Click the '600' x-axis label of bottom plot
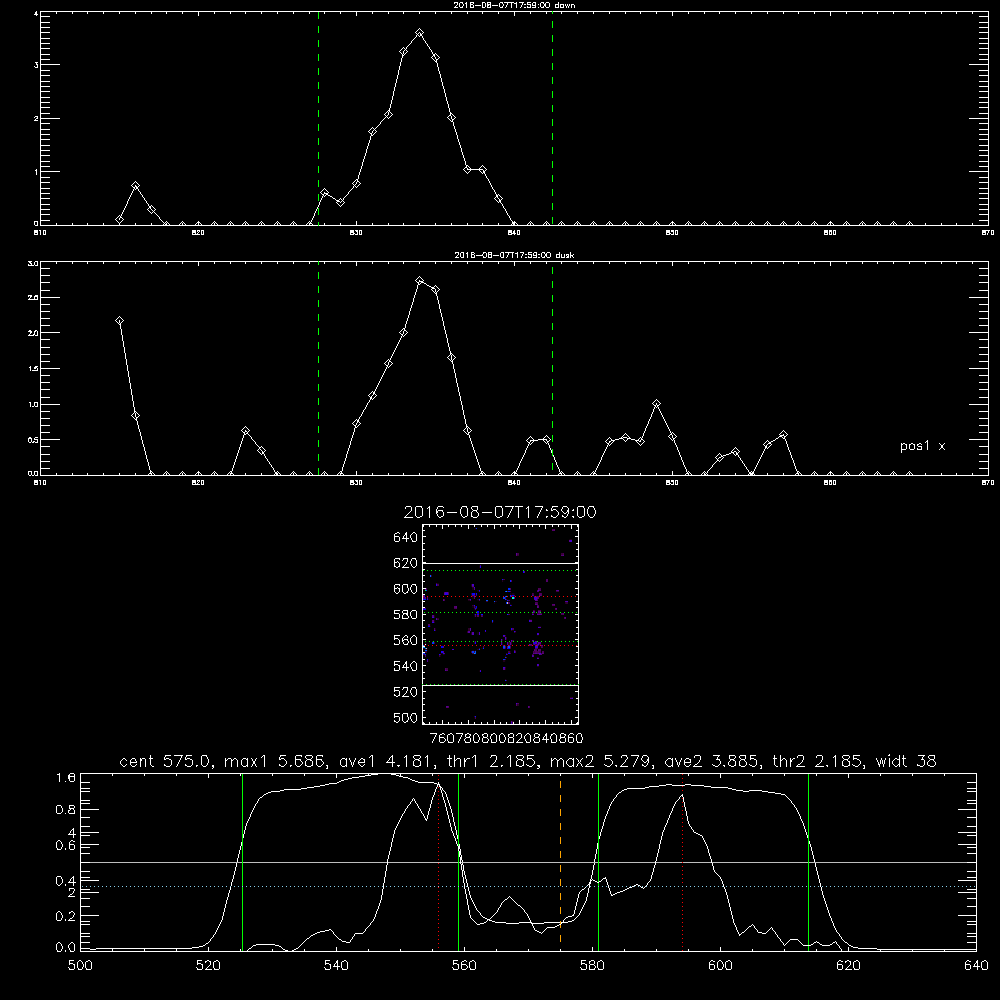 tap(720, 966)
